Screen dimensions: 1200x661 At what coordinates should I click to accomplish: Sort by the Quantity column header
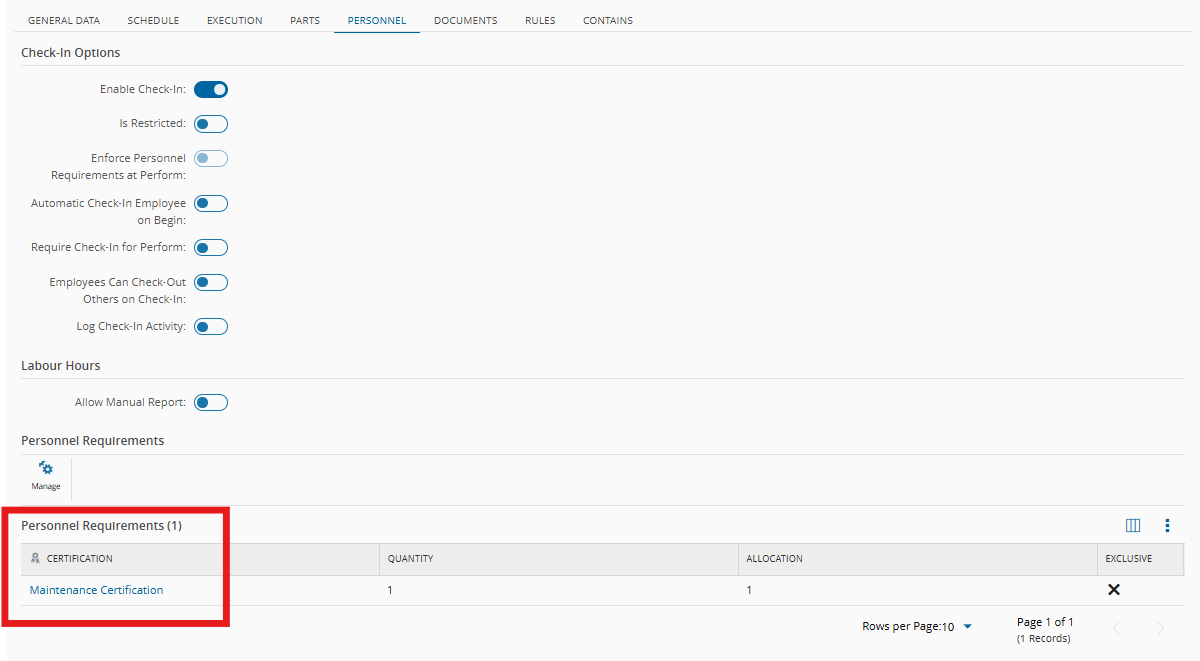559,559
